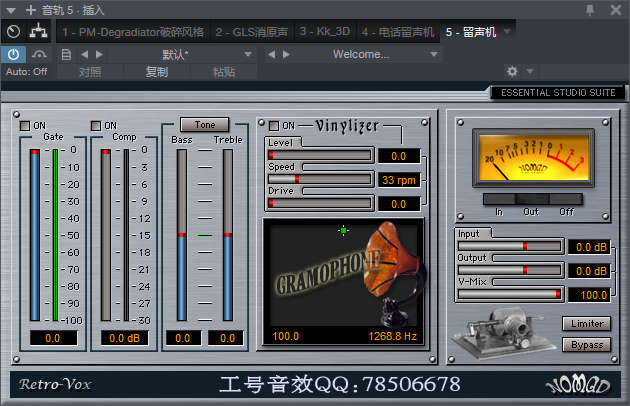This screenshot has height=406, width=630.
Task: Click the Input 0.0 dB value field
Action: coord(589,247)
